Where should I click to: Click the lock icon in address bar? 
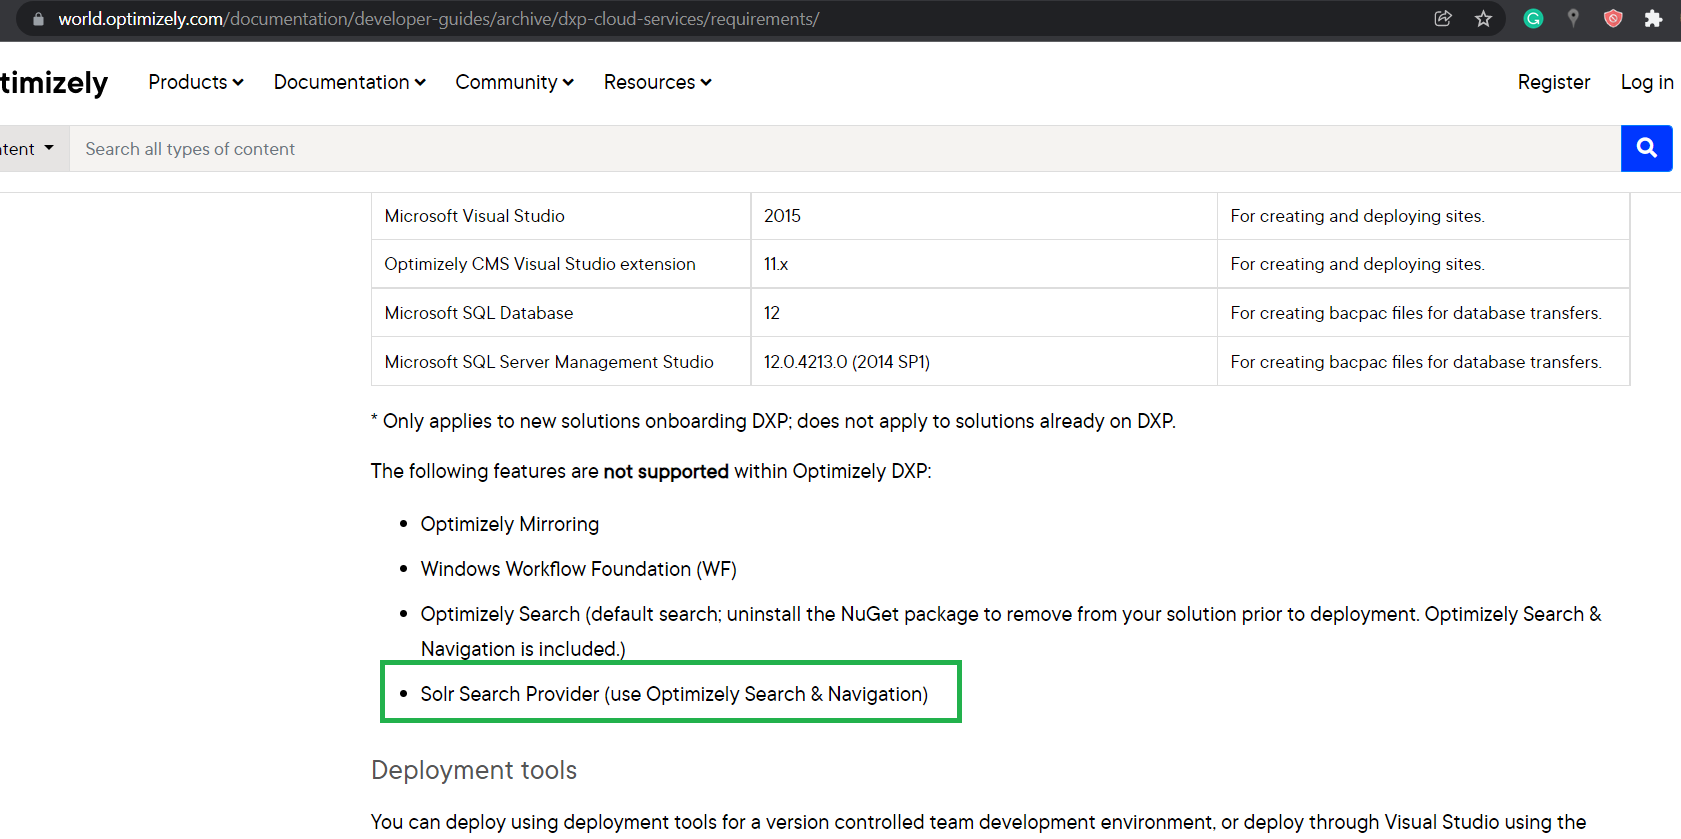pos(38,19)
